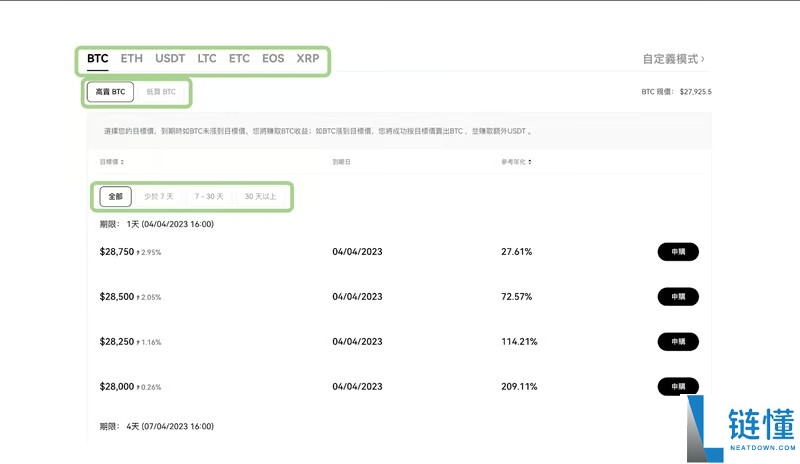Subscribe to the $28,250 target offer
This screenshot has width=800, height=464.
678,341
